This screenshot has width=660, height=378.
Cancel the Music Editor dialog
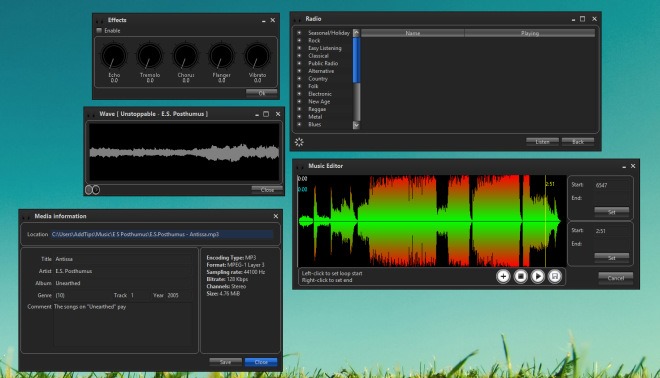615,278
